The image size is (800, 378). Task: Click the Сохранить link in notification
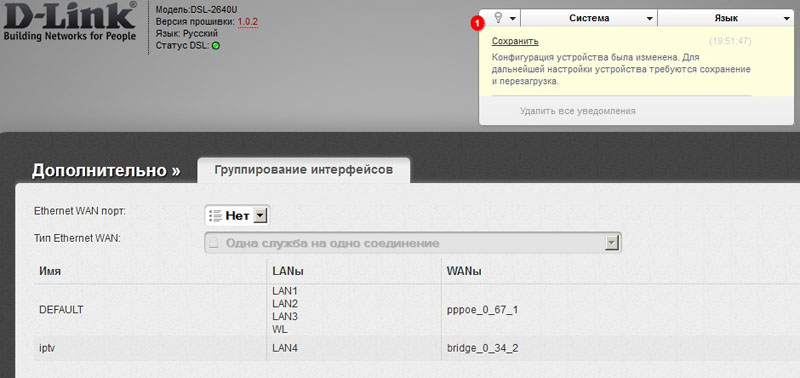tap(515, 41)
